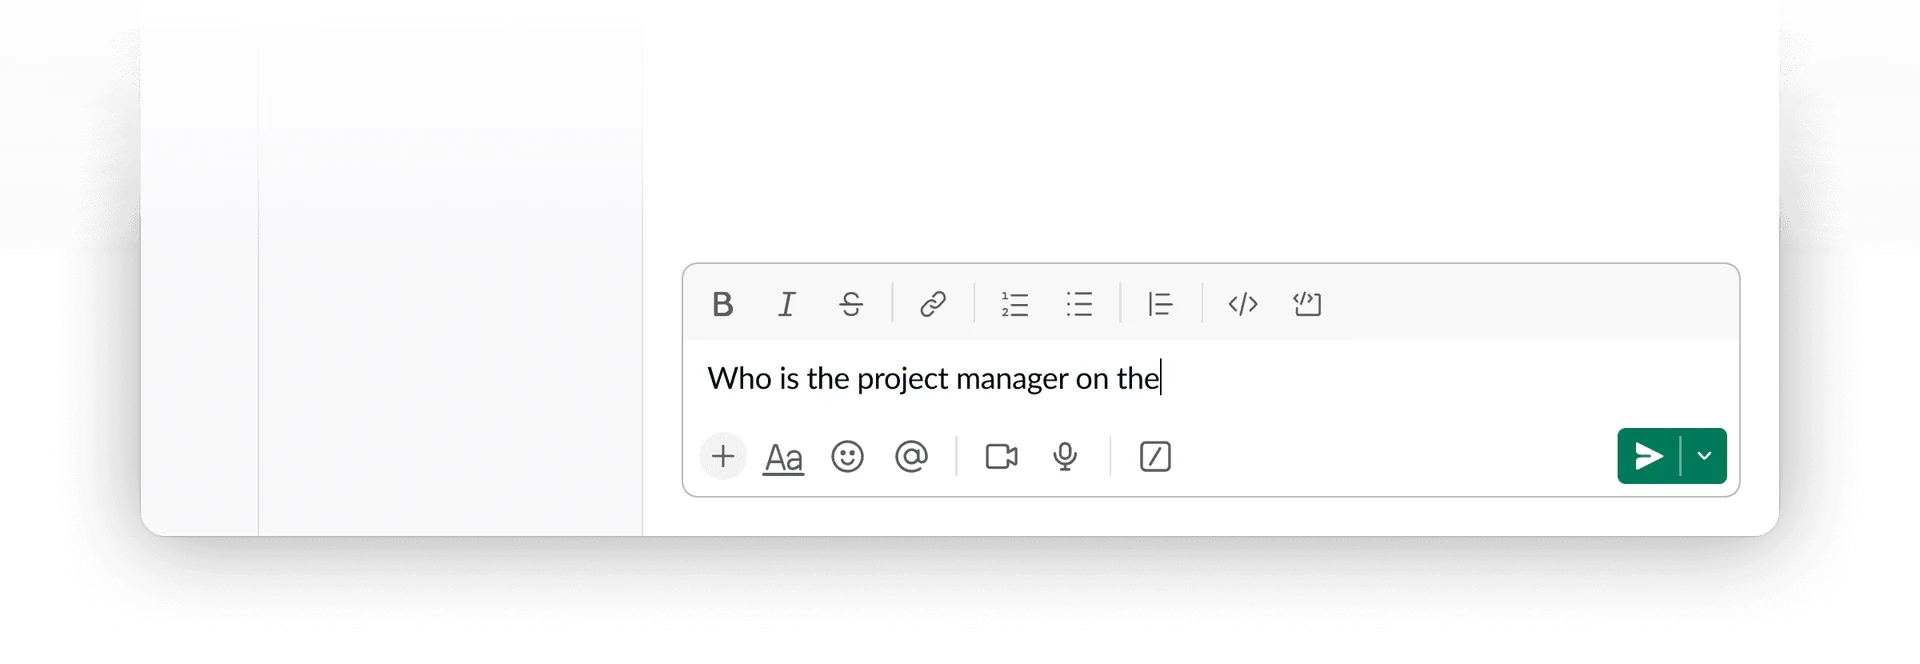Viewport: 1920px width, 664px height.
Task: Insert a code block
Action: [x=1308, y=304]
